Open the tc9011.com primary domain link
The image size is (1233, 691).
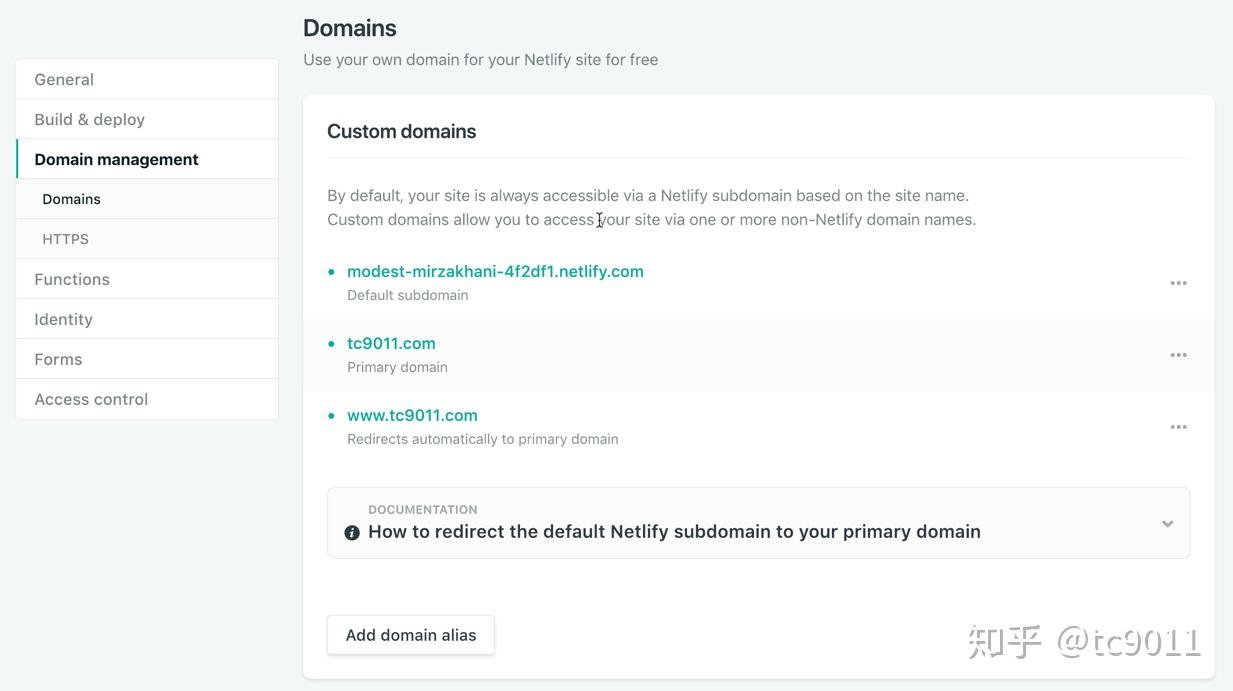tap(391, 343)
